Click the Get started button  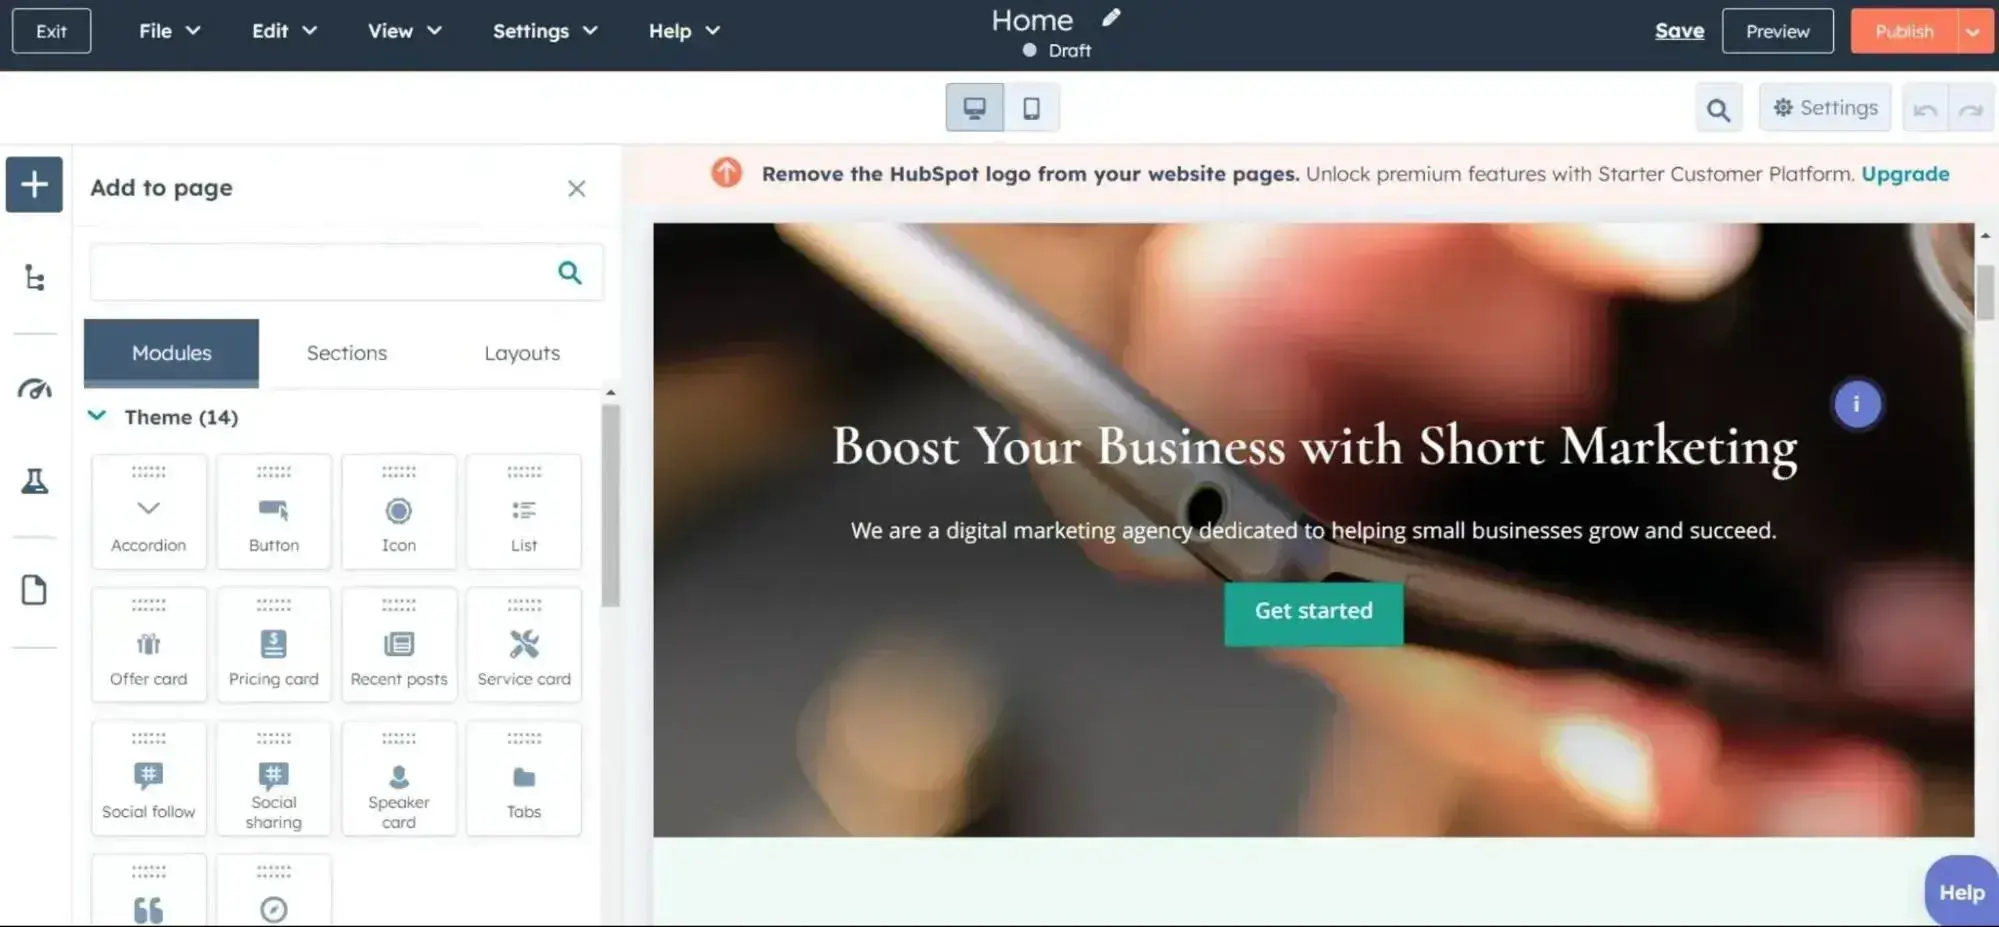pos(1313,611)
